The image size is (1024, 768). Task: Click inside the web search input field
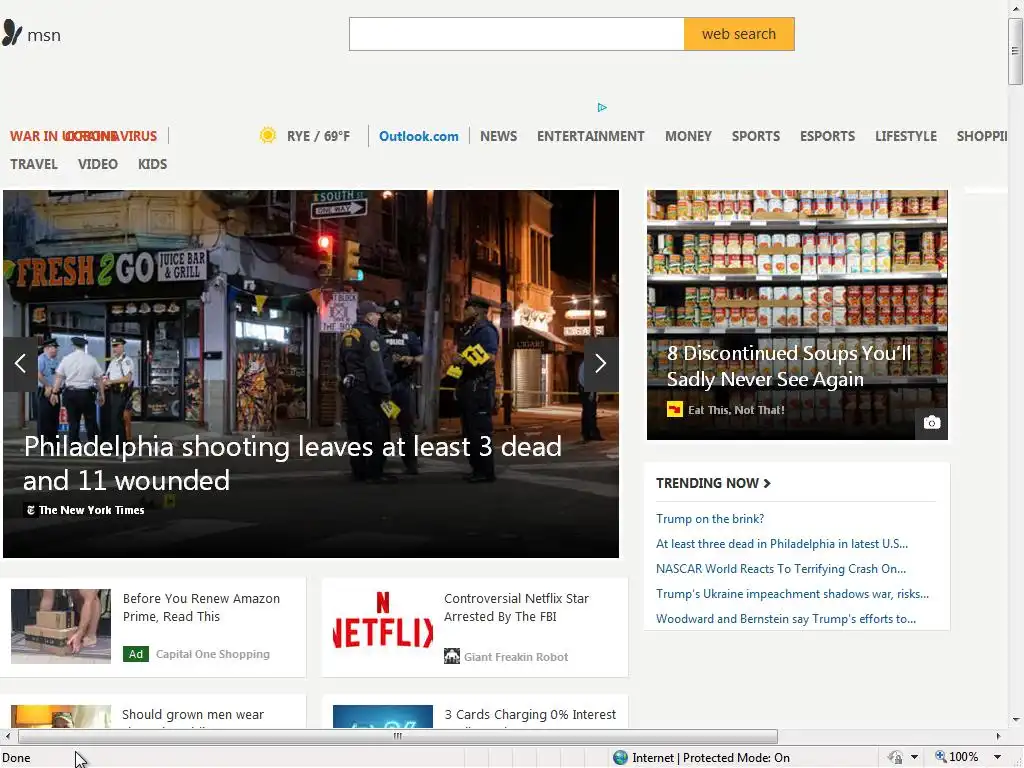click(517, 34)
